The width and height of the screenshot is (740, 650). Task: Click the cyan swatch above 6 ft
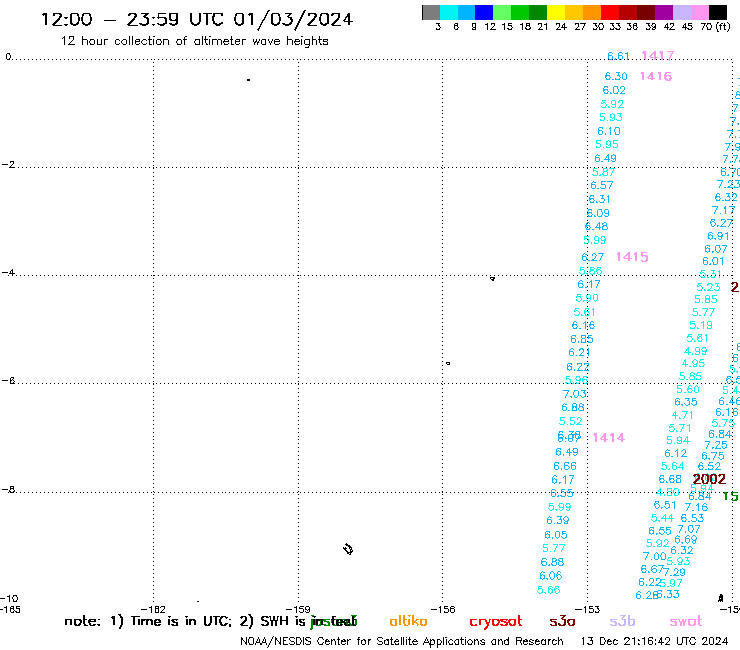coord(449,12)
